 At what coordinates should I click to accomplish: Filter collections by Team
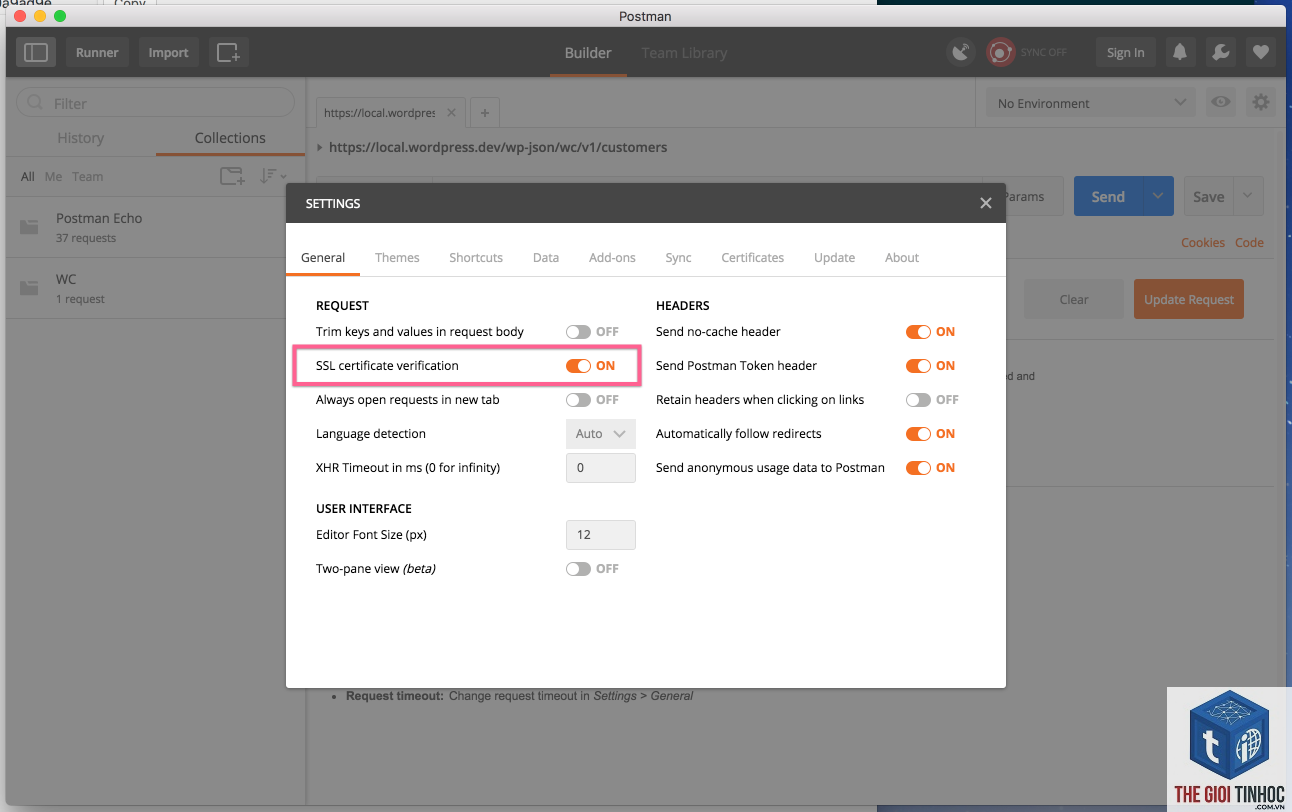[x=87, y=177]
